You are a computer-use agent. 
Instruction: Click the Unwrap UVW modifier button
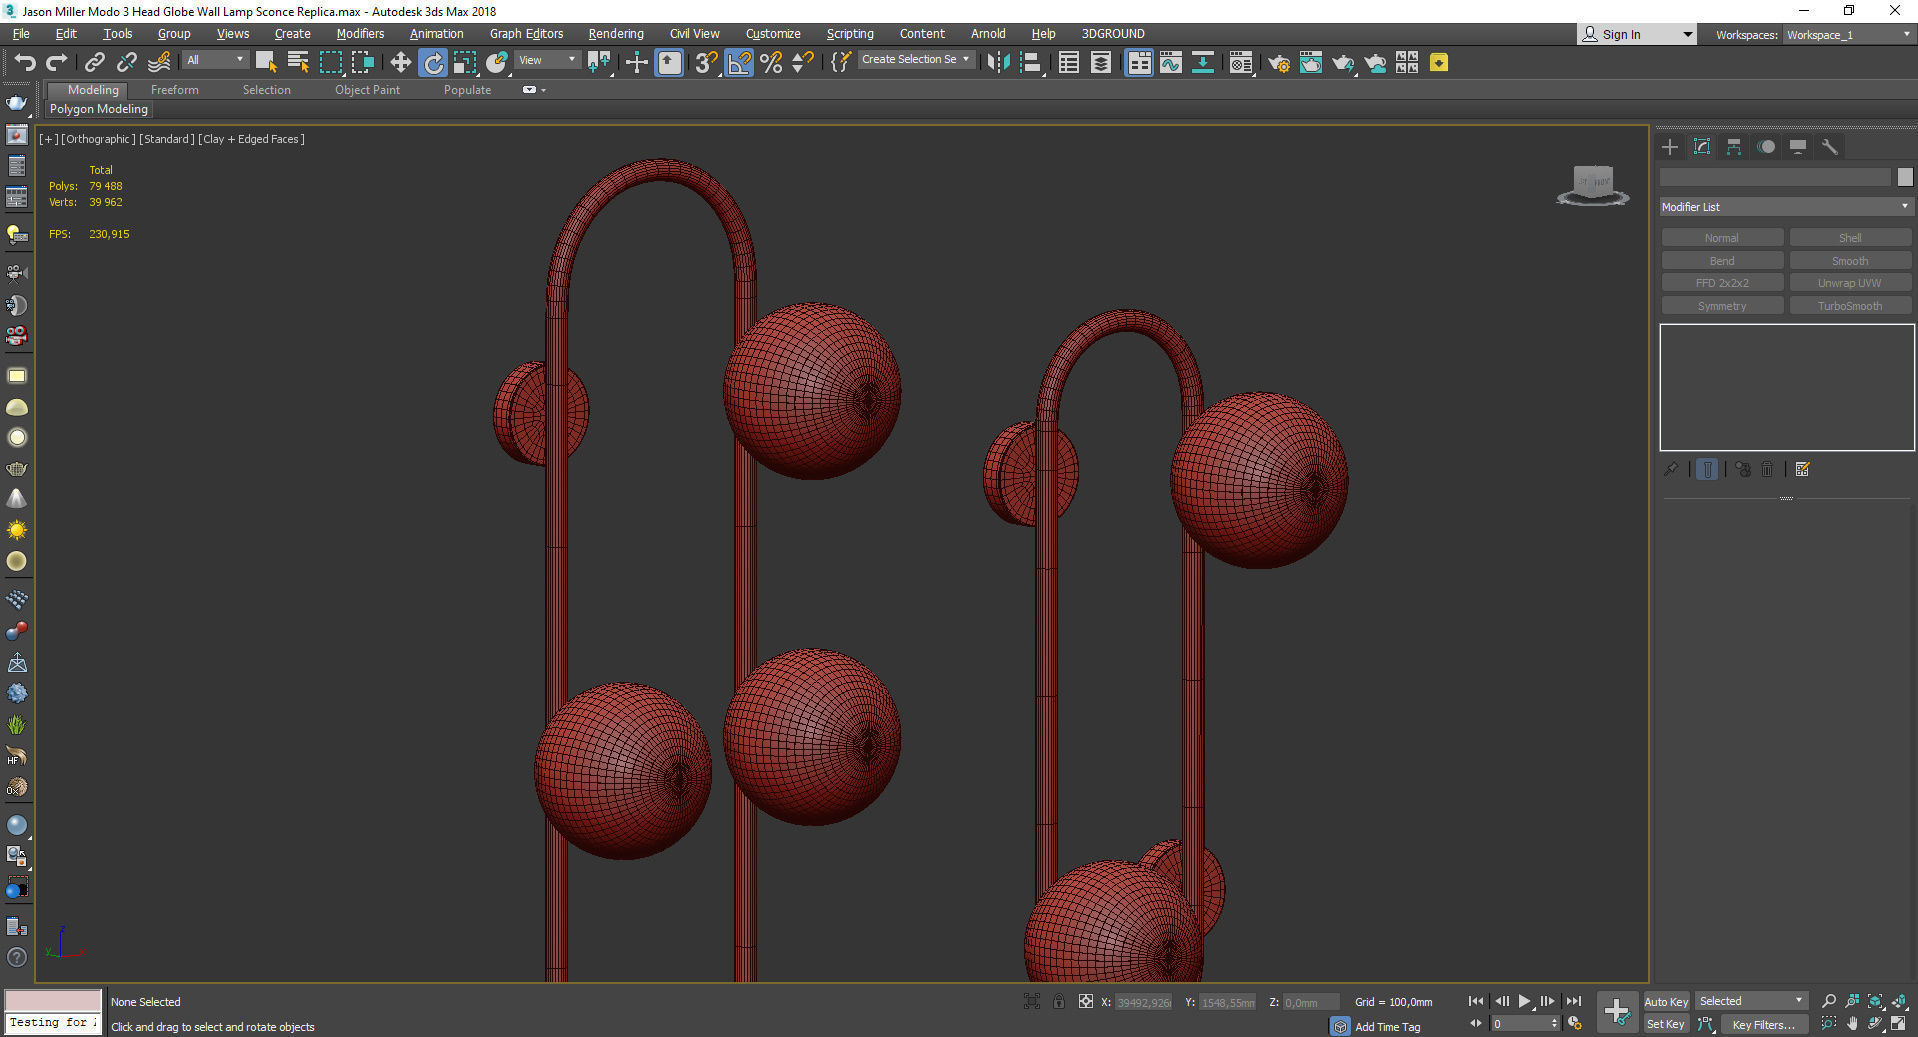click(x=1850, y=283)
